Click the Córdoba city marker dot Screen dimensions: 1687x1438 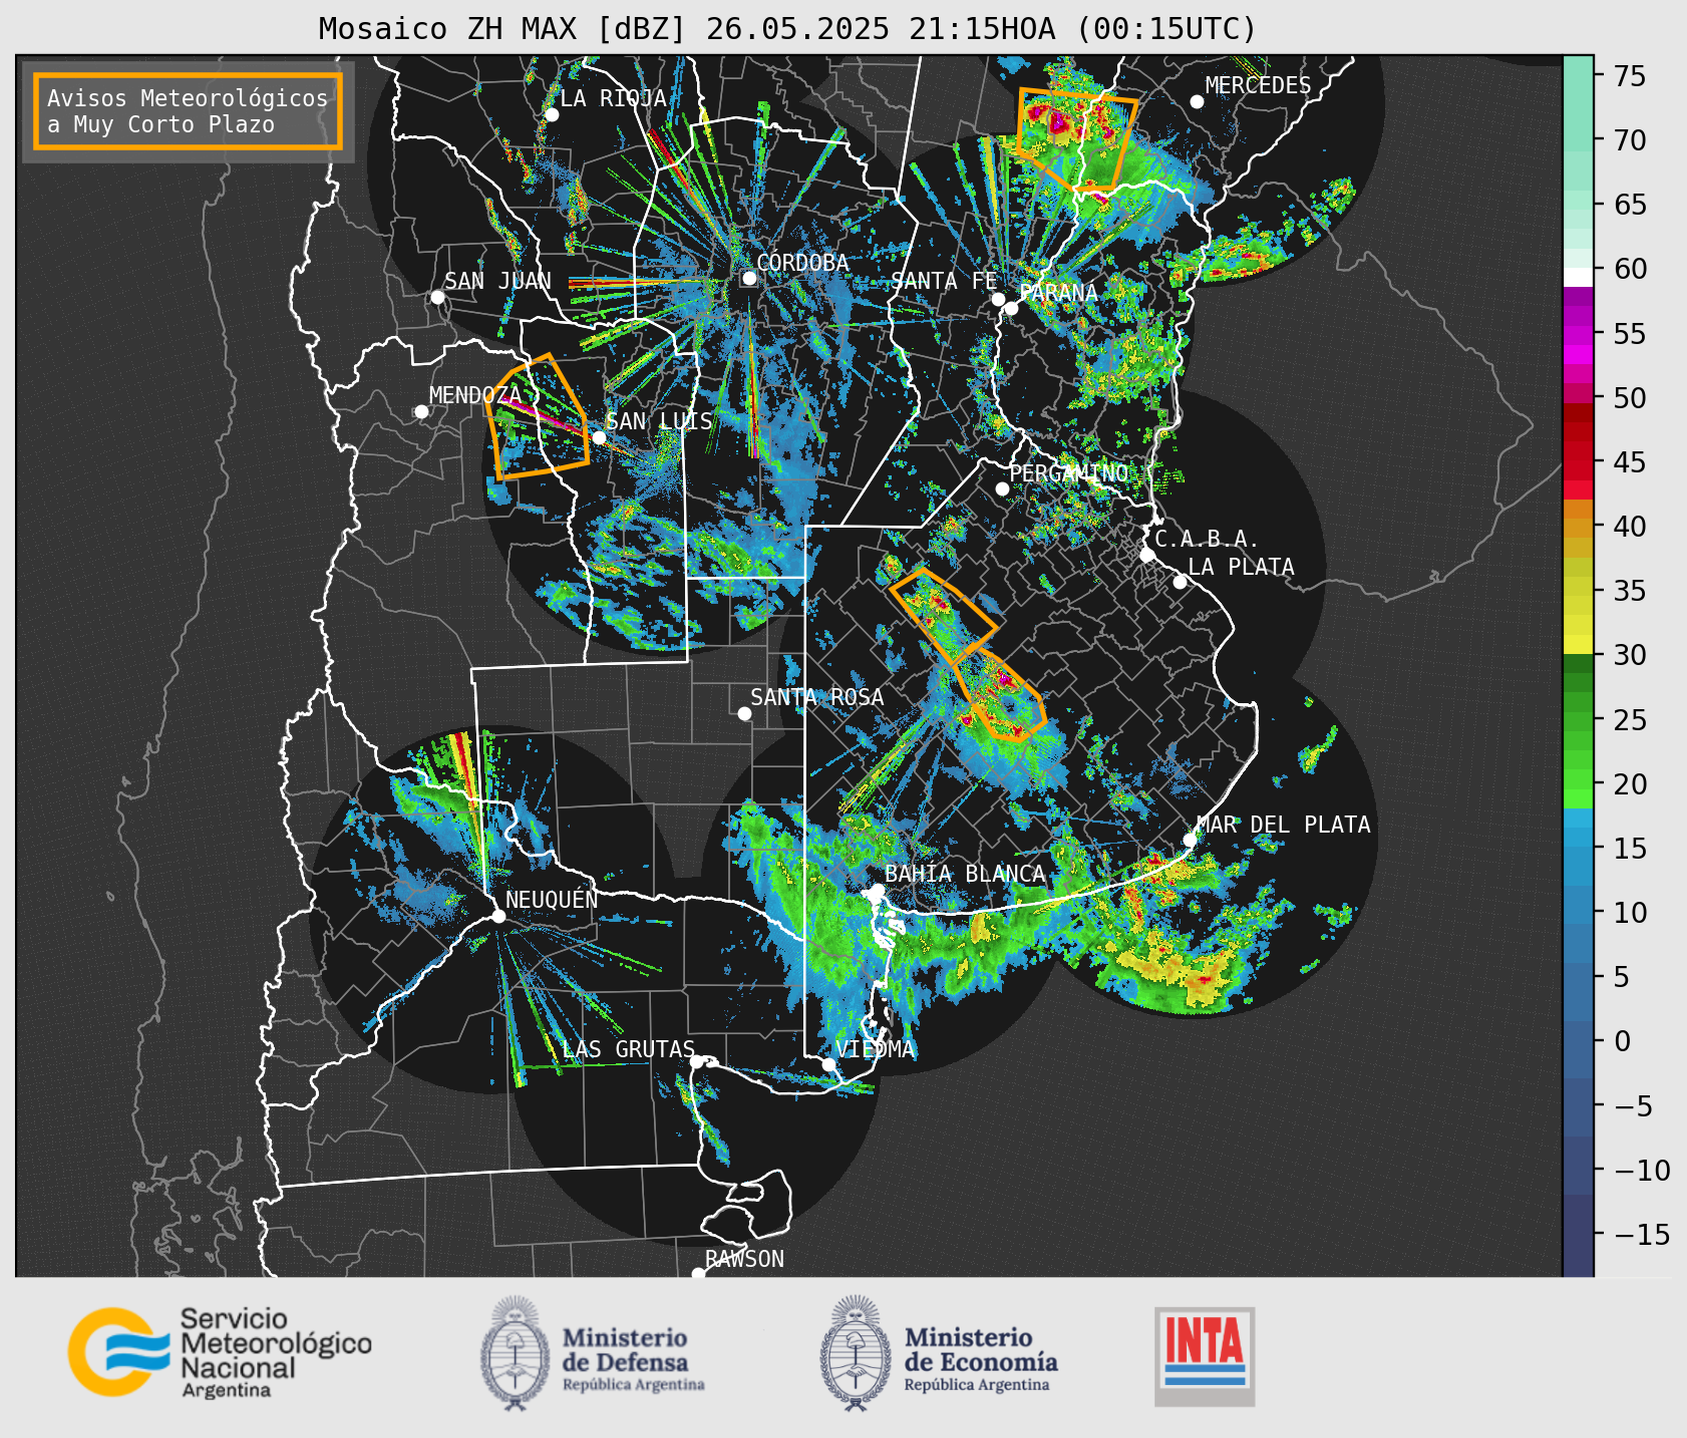[749, 278]
